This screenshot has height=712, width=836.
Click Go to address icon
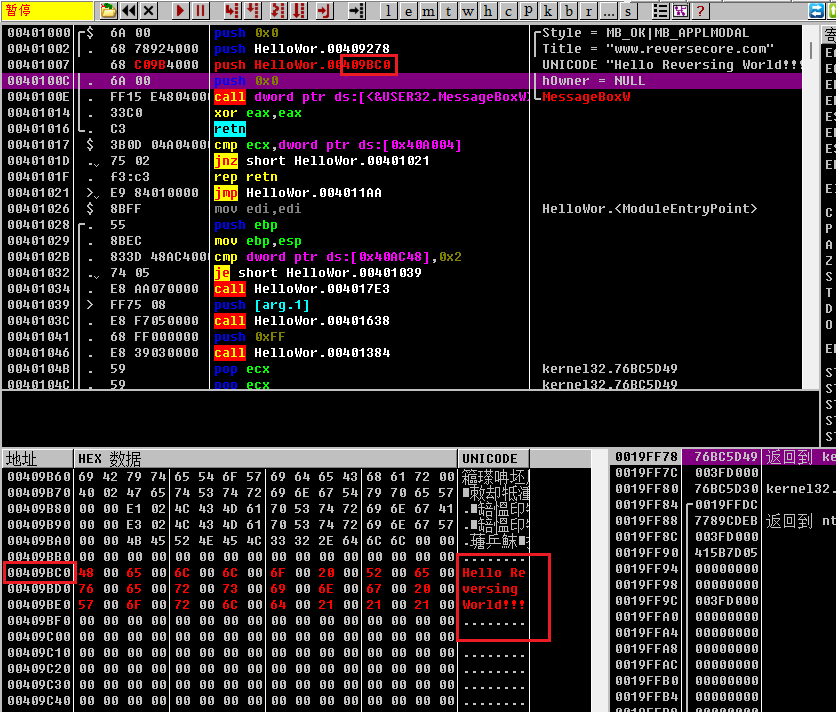click(x=355, y=11)
